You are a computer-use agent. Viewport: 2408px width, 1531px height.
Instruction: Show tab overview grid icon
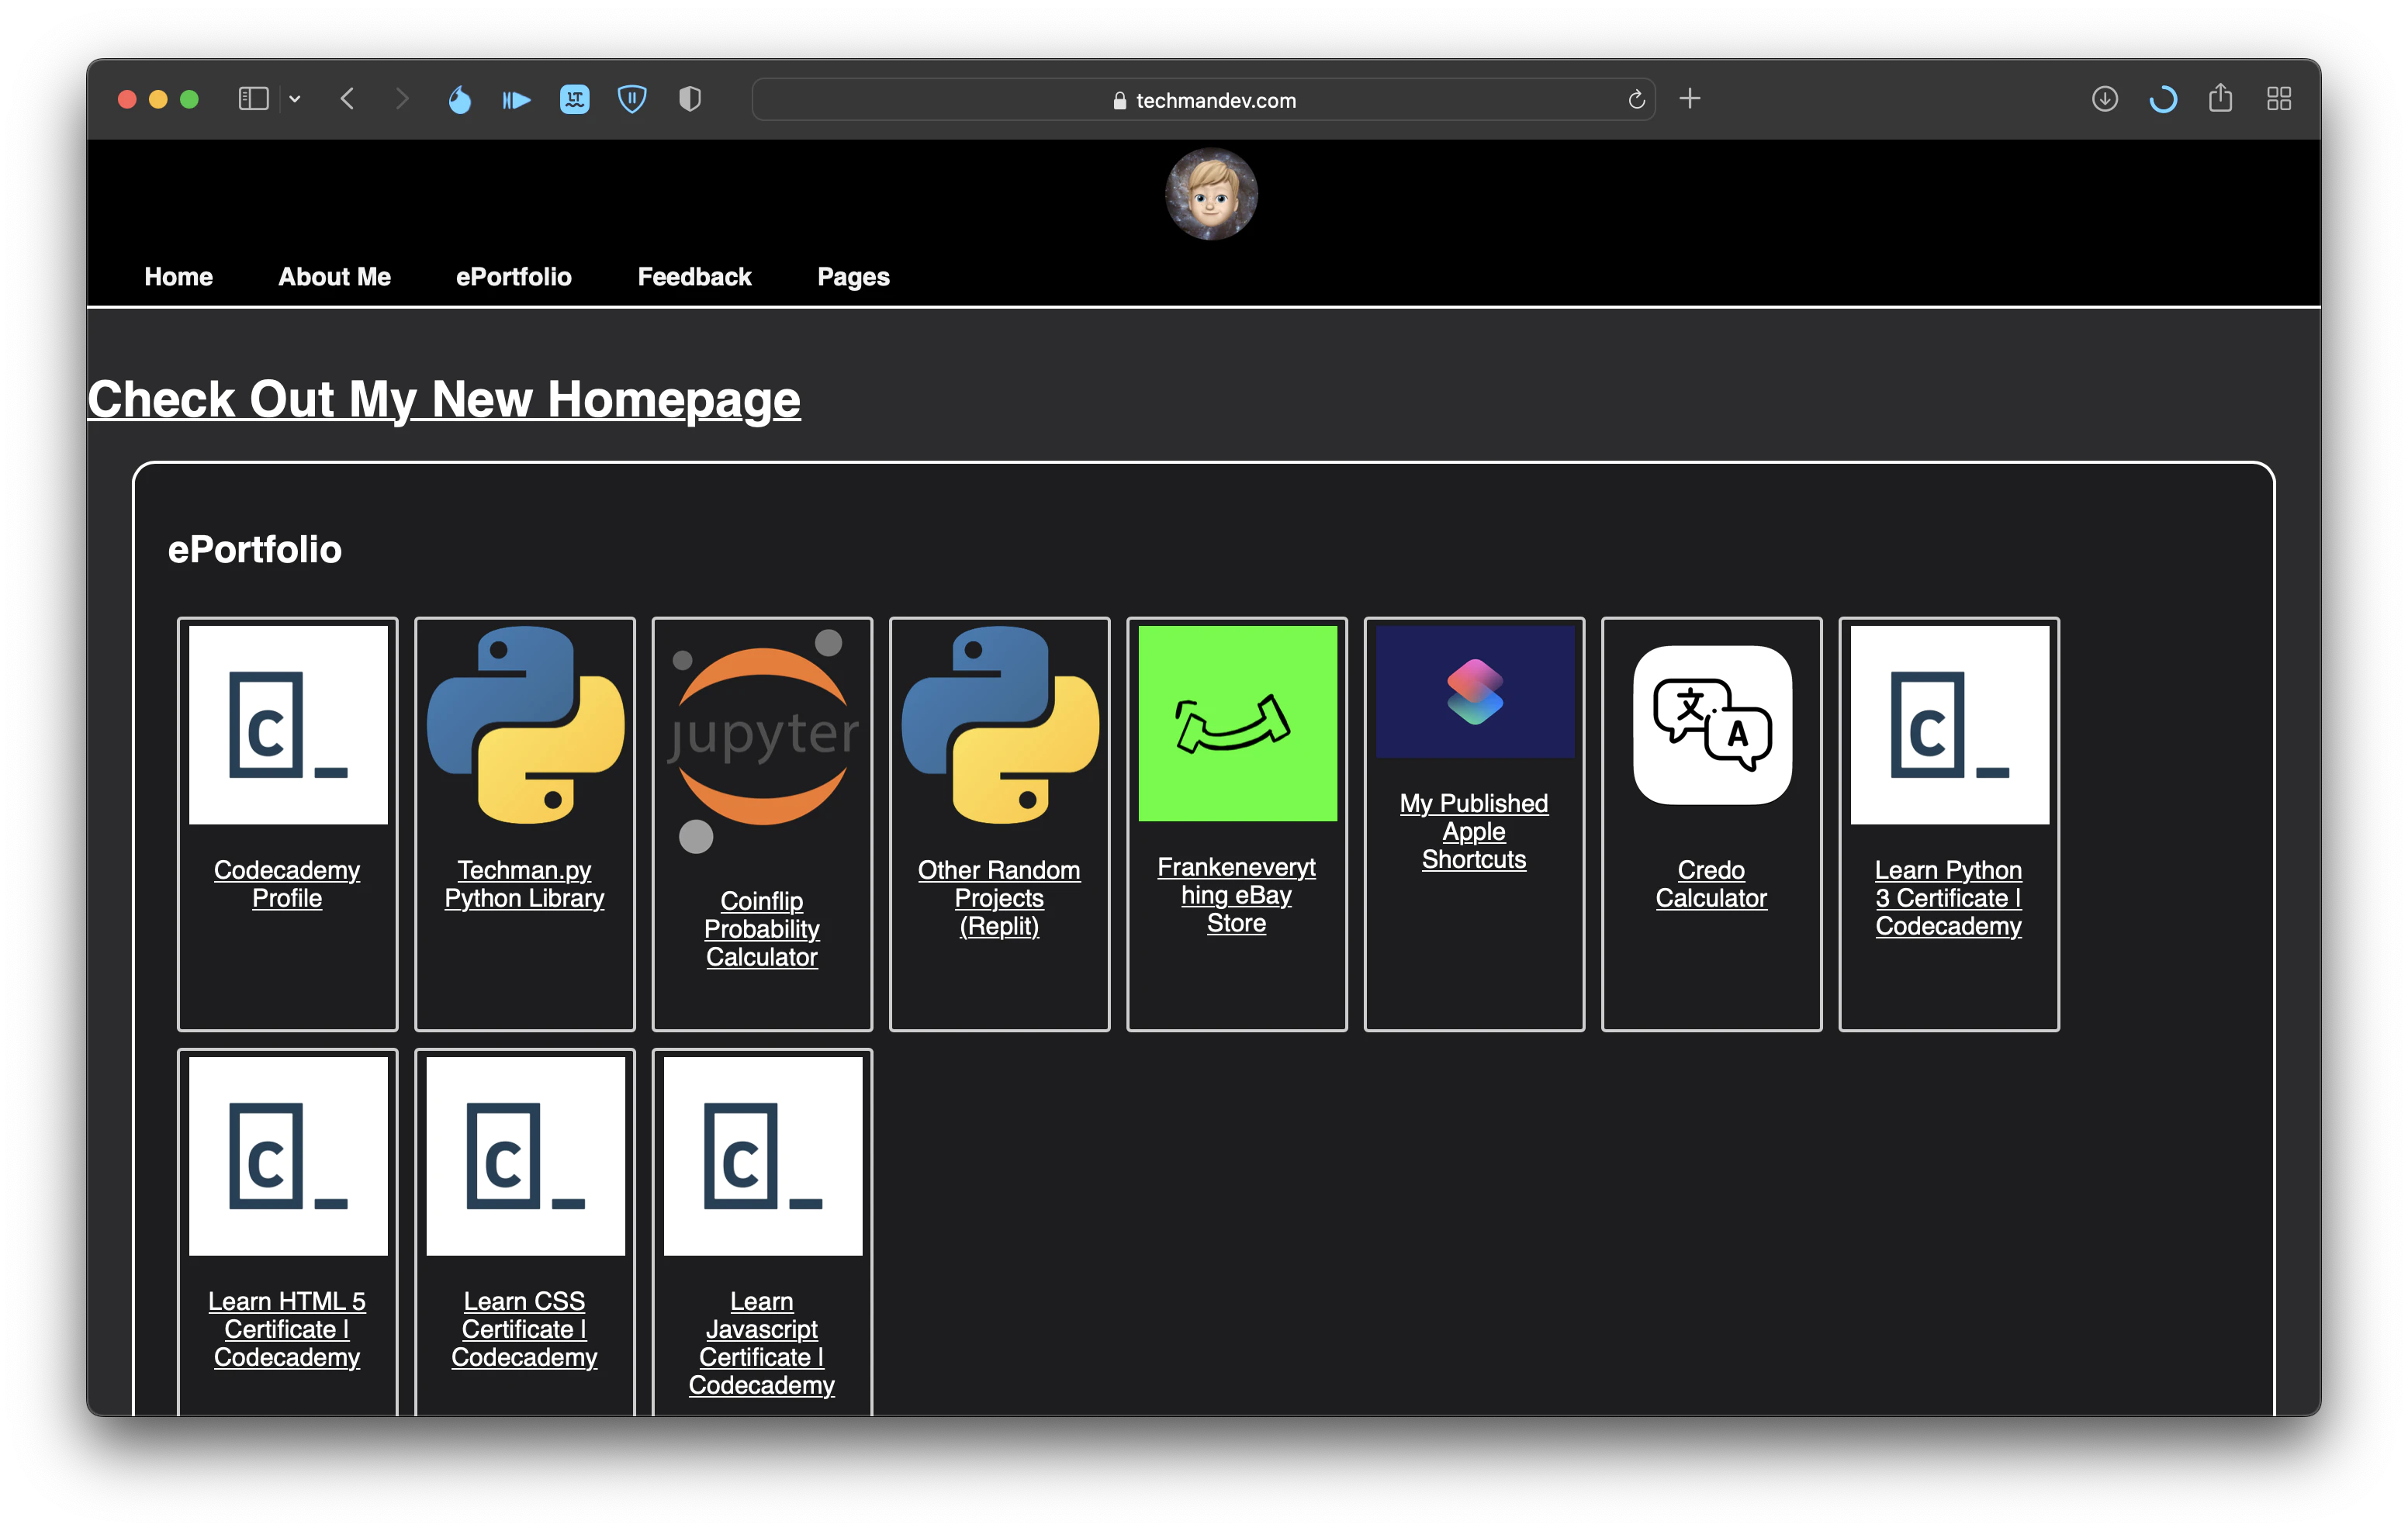pyautogui.click(x=2279, y=99)
